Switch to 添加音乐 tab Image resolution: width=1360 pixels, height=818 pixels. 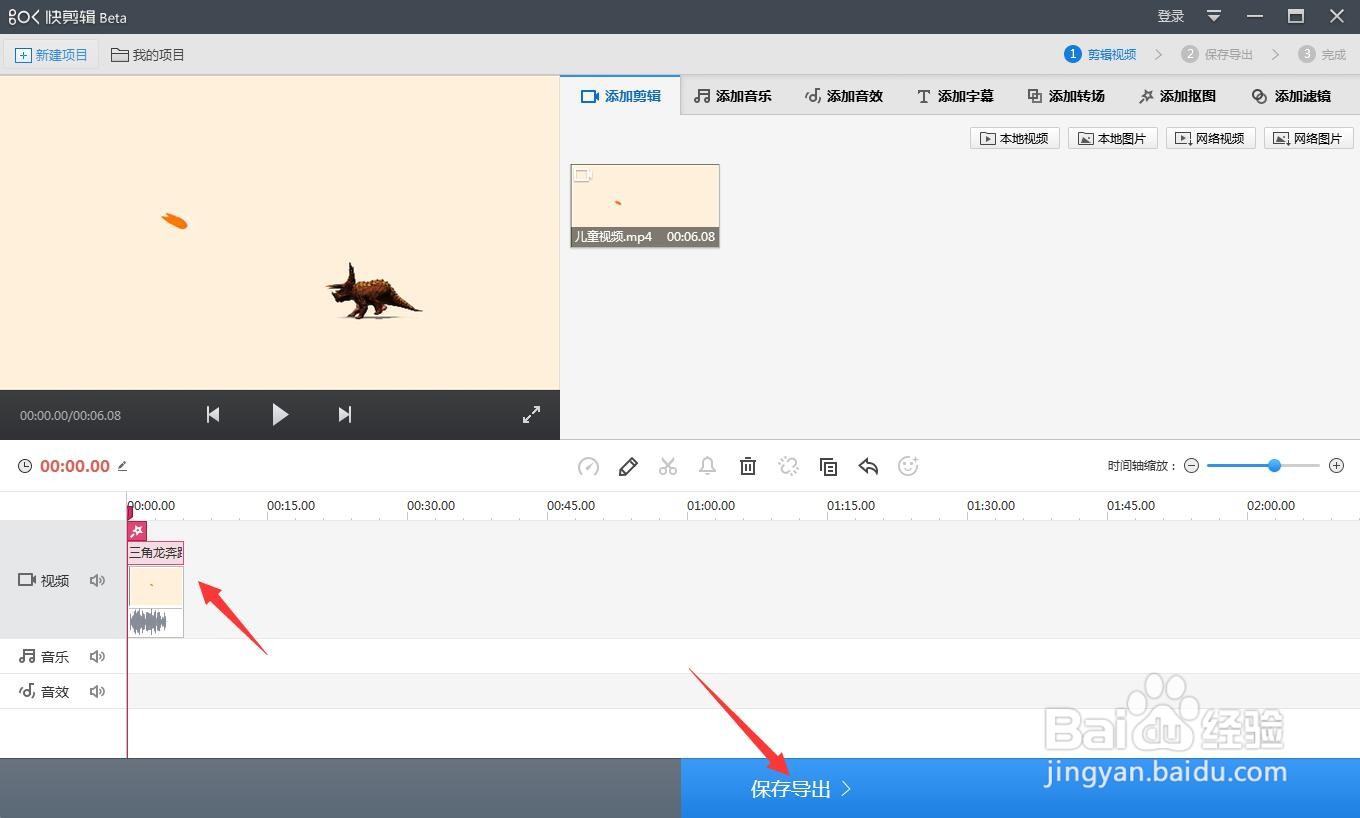coord(733,96)
